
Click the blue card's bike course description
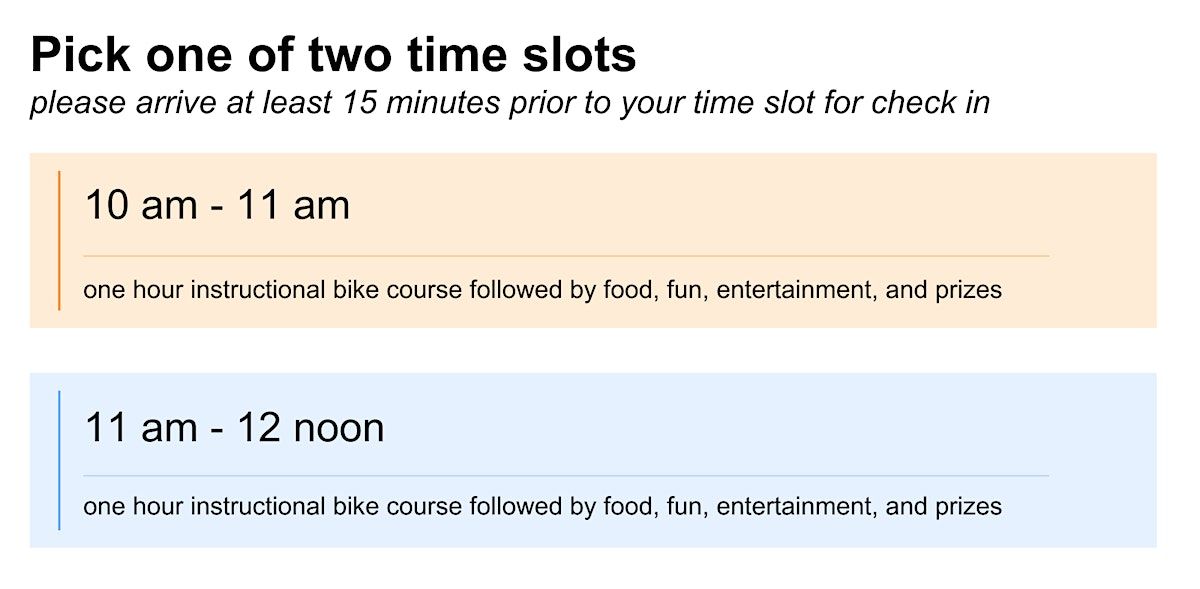tap(542, 506)
